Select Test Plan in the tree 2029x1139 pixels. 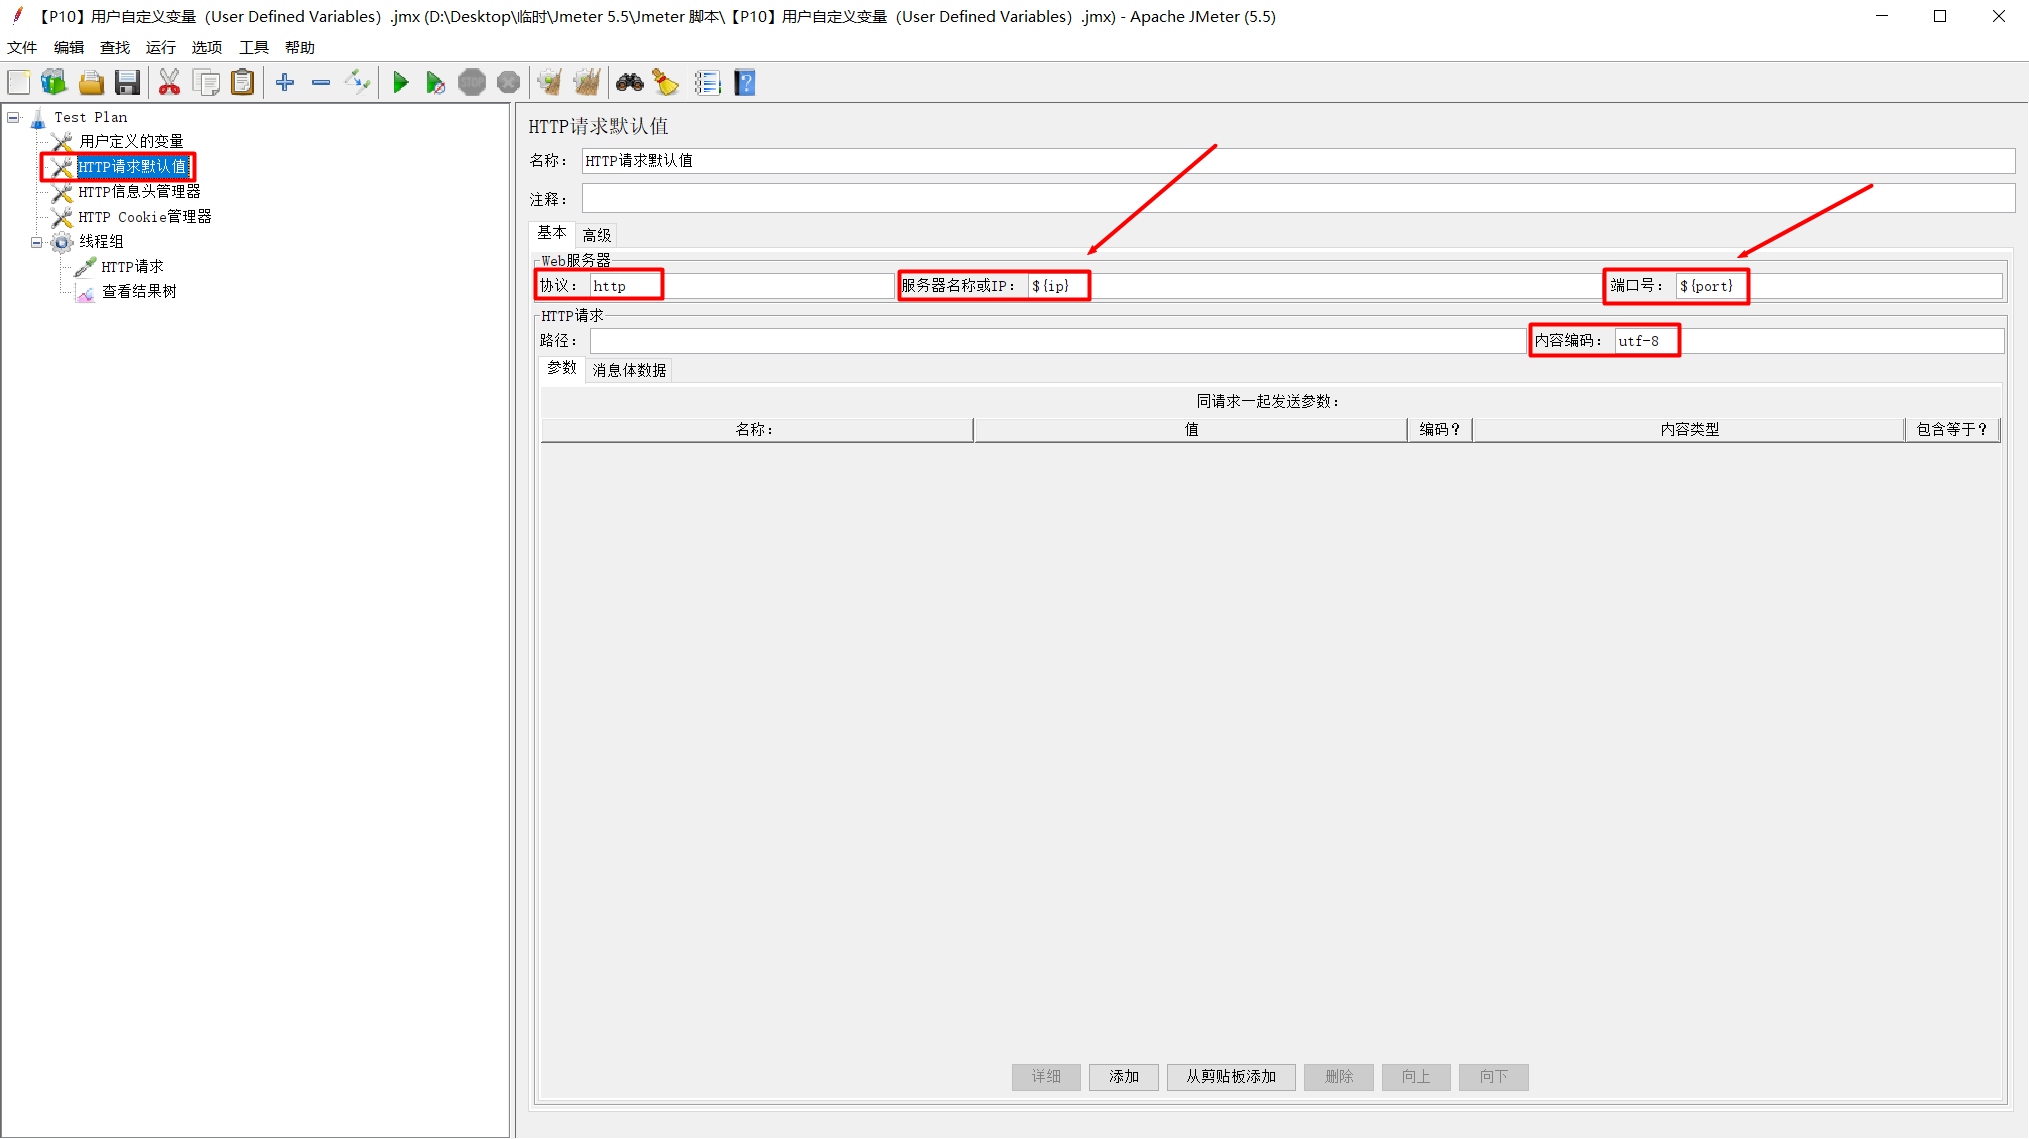click(x=90, y=118)
